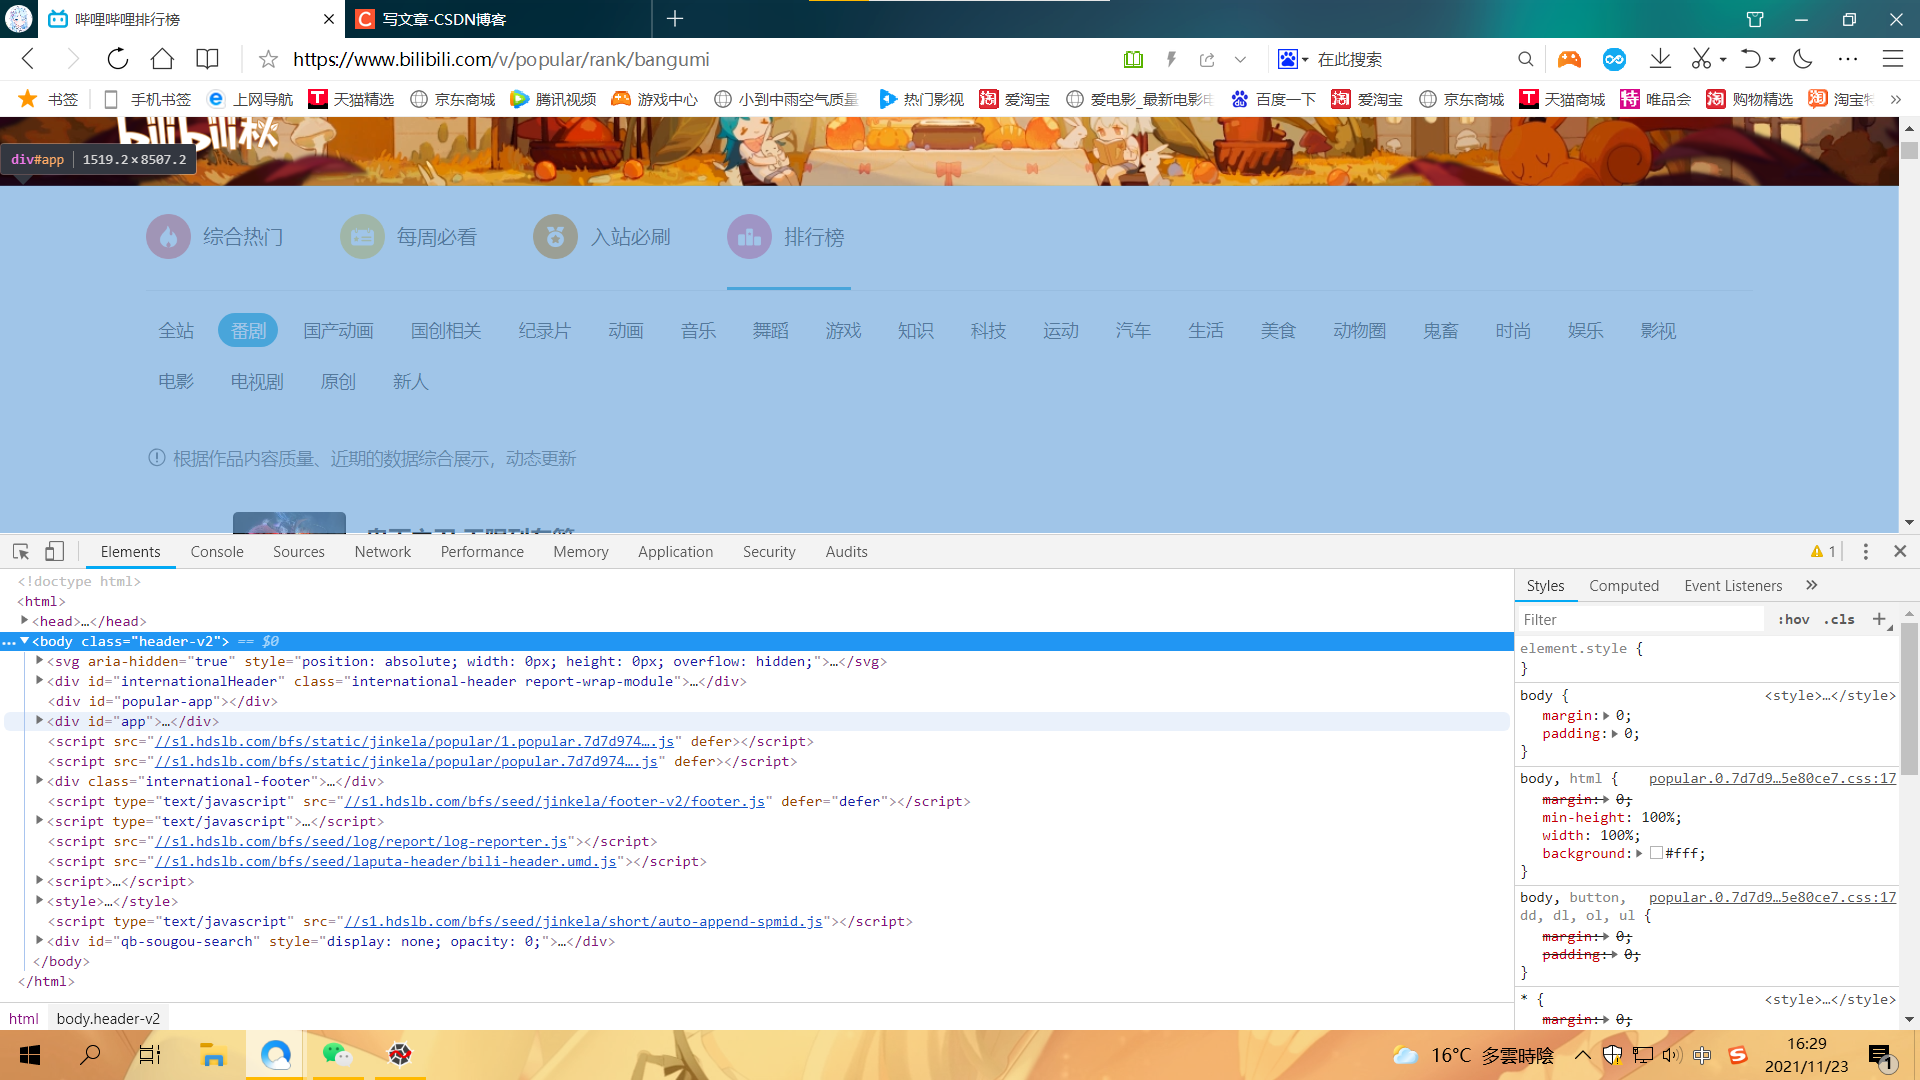The image size is (1920, 1080).
Task: Open Windows taskbar search
Action: tap(90, 1055)
